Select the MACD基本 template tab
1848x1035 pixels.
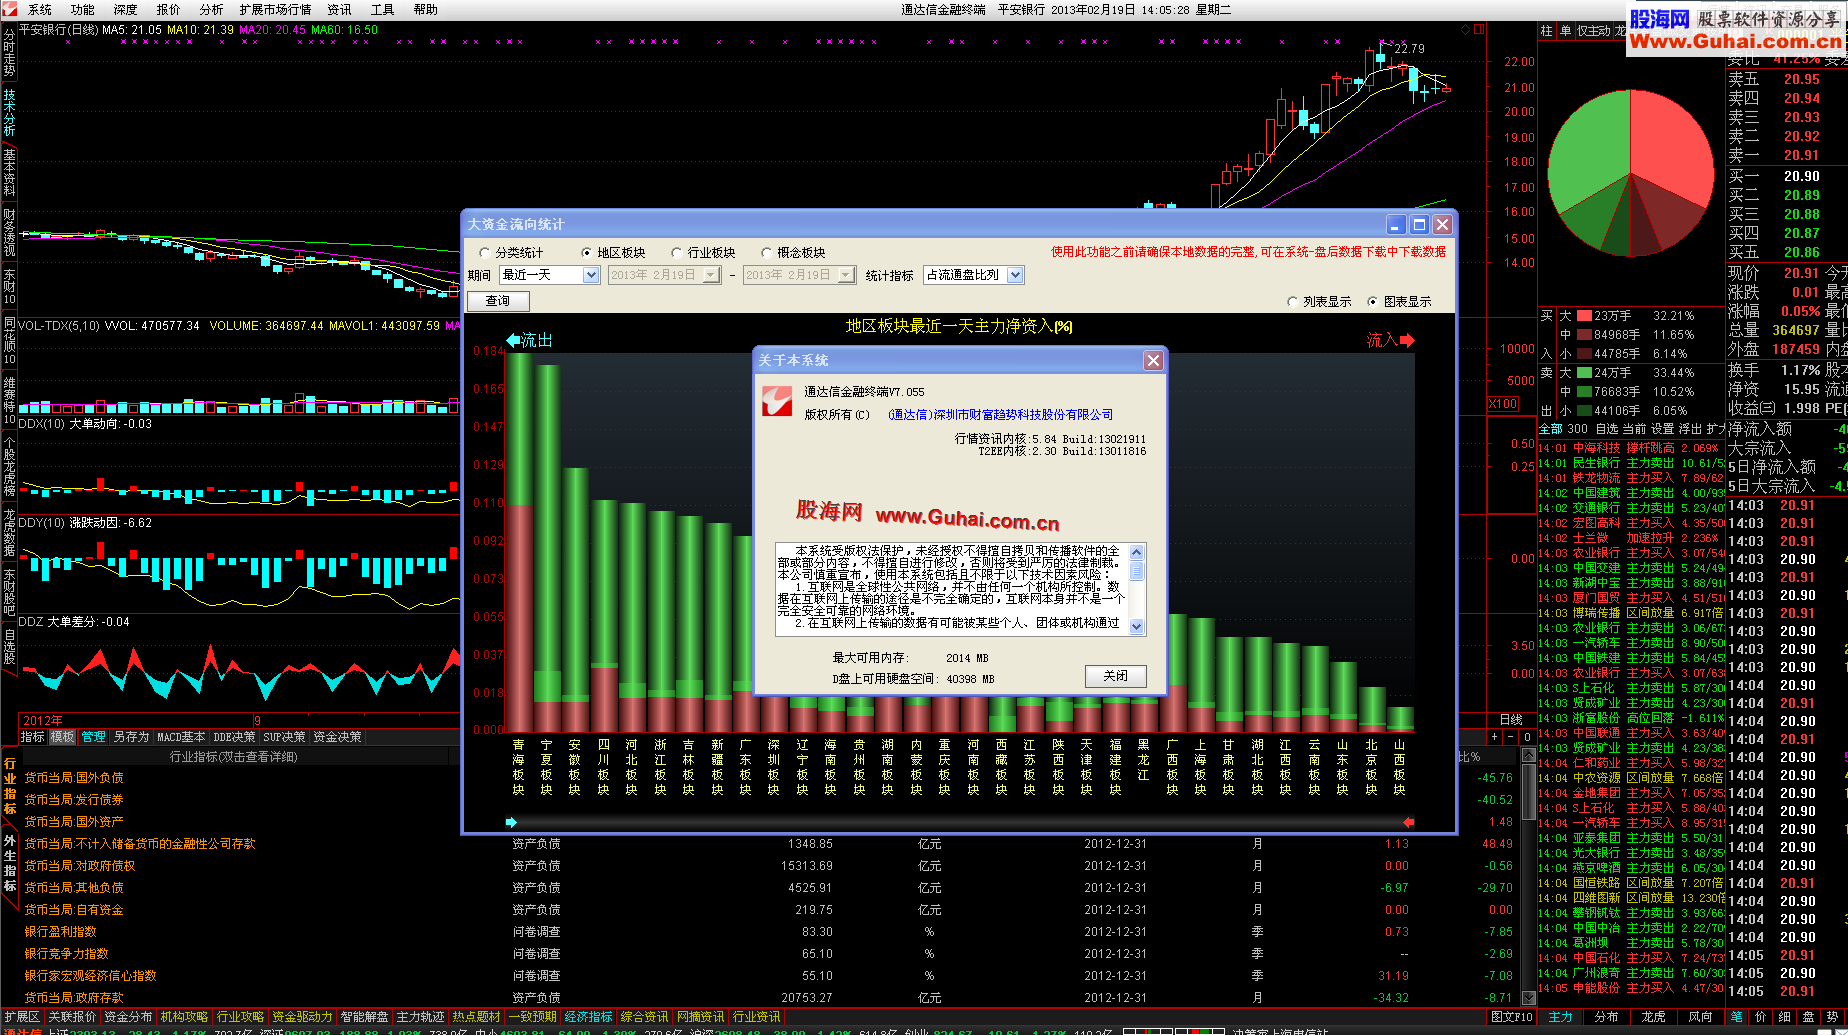[181, 737]
